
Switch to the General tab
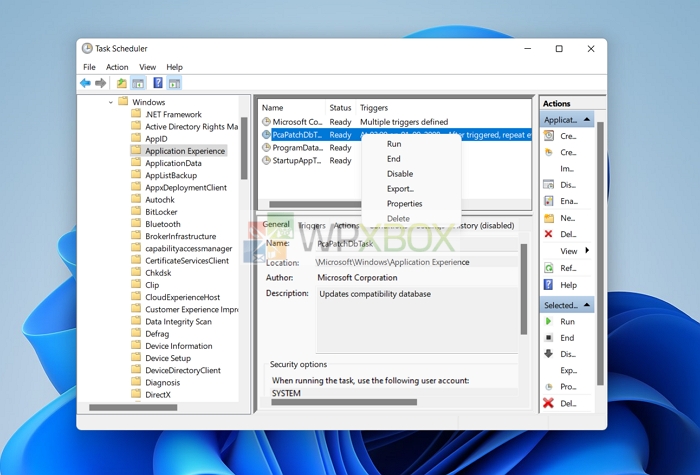point(276,225)
